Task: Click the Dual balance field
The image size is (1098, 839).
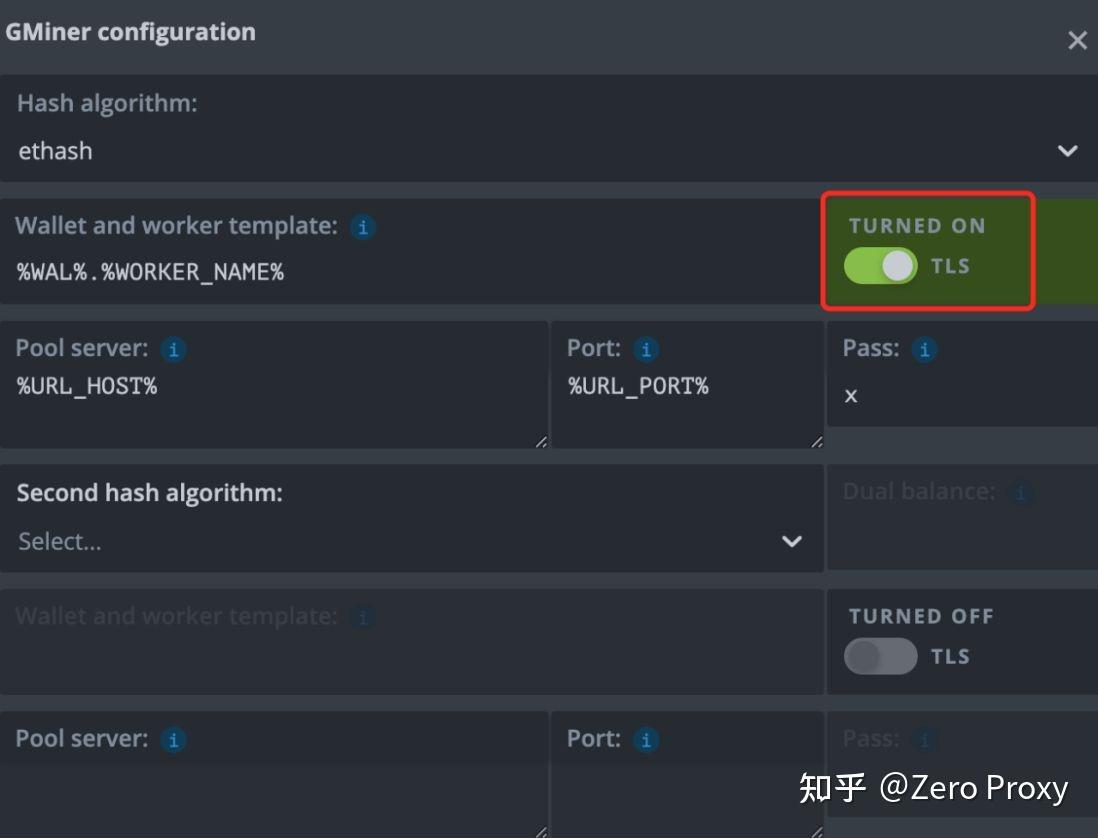Action: pyautogui.click(x=963, y=517)
